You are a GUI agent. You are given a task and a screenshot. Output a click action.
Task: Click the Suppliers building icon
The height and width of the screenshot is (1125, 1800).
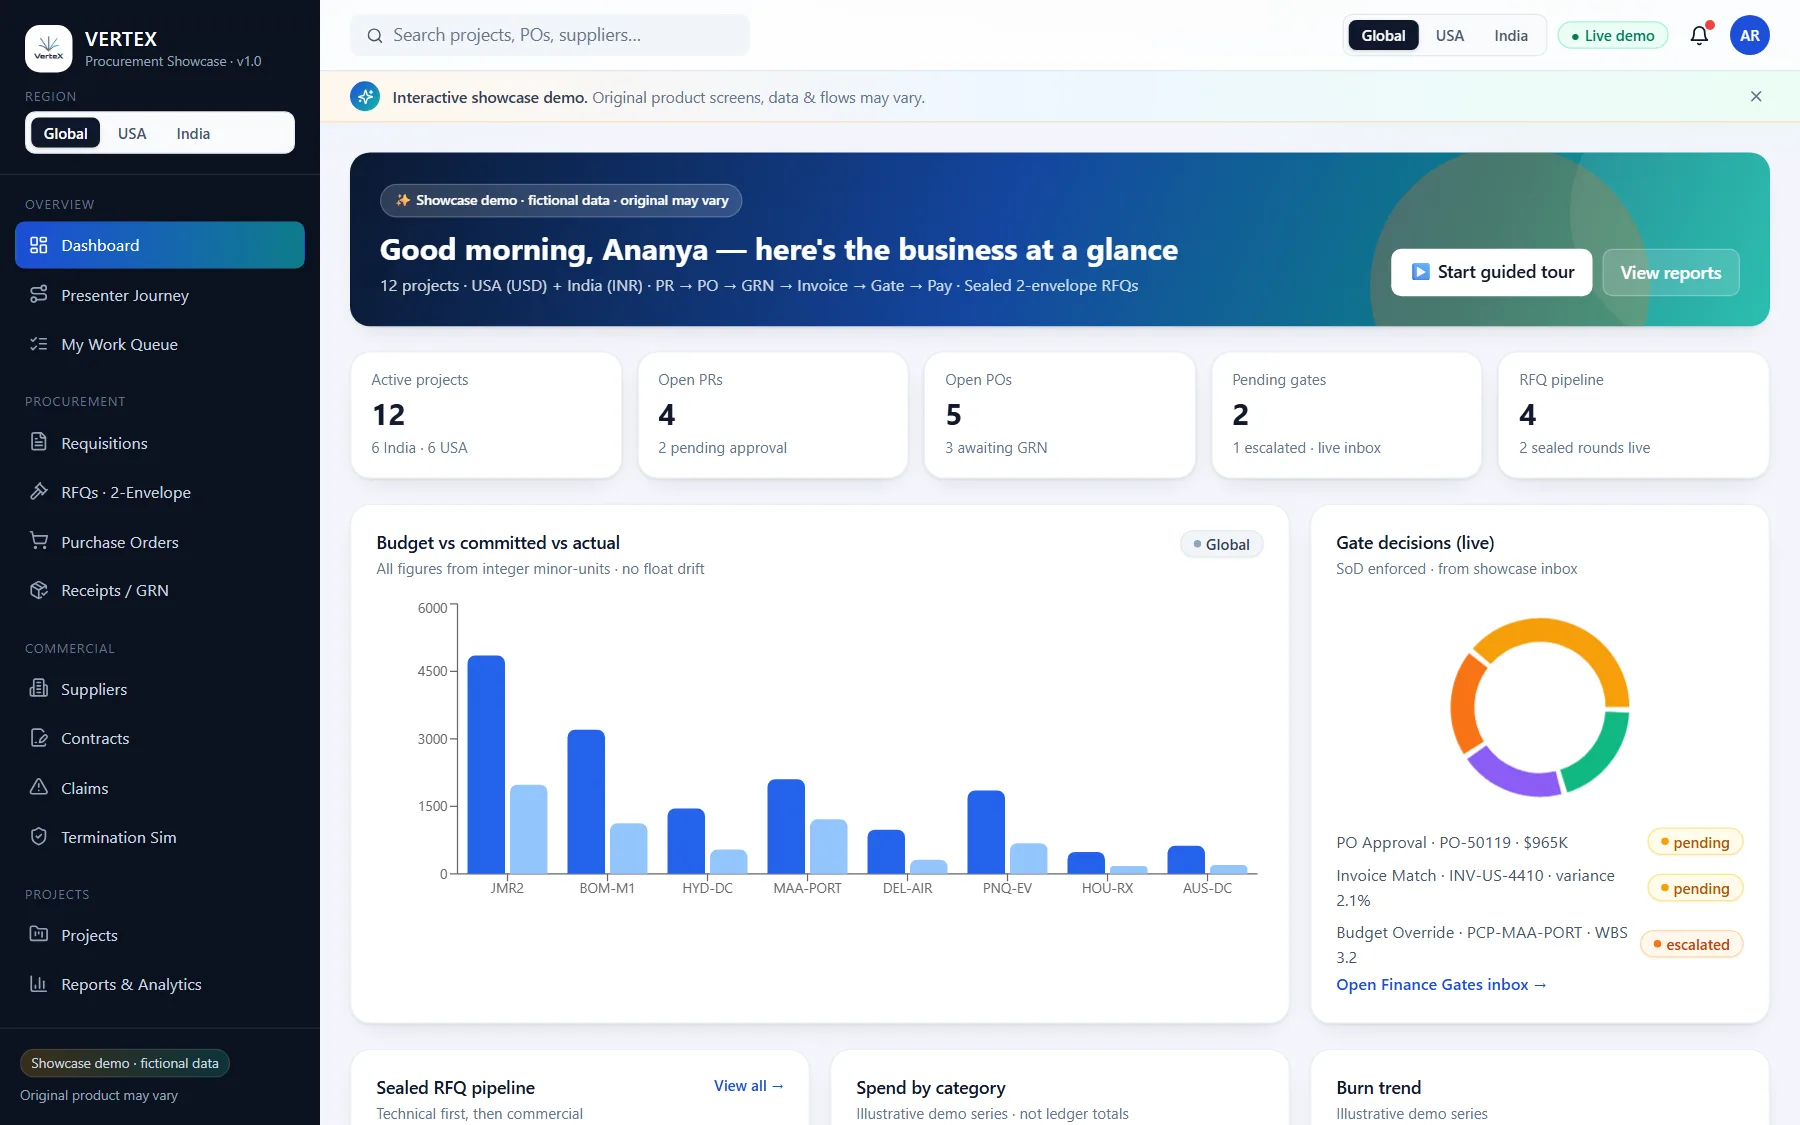coord(39,689)
